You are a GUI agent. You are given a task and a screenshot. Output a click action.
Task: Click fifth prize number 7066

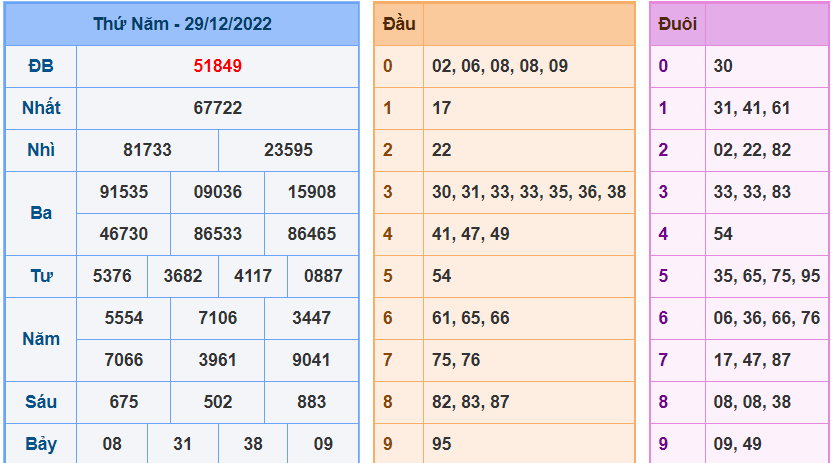point(123,360)
